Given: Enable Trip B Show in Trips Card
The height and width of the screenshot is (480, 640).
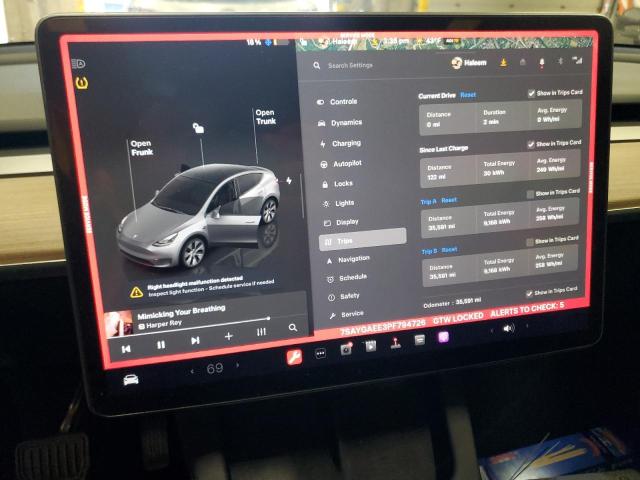Looking at the screenshot, I should 529,242.
